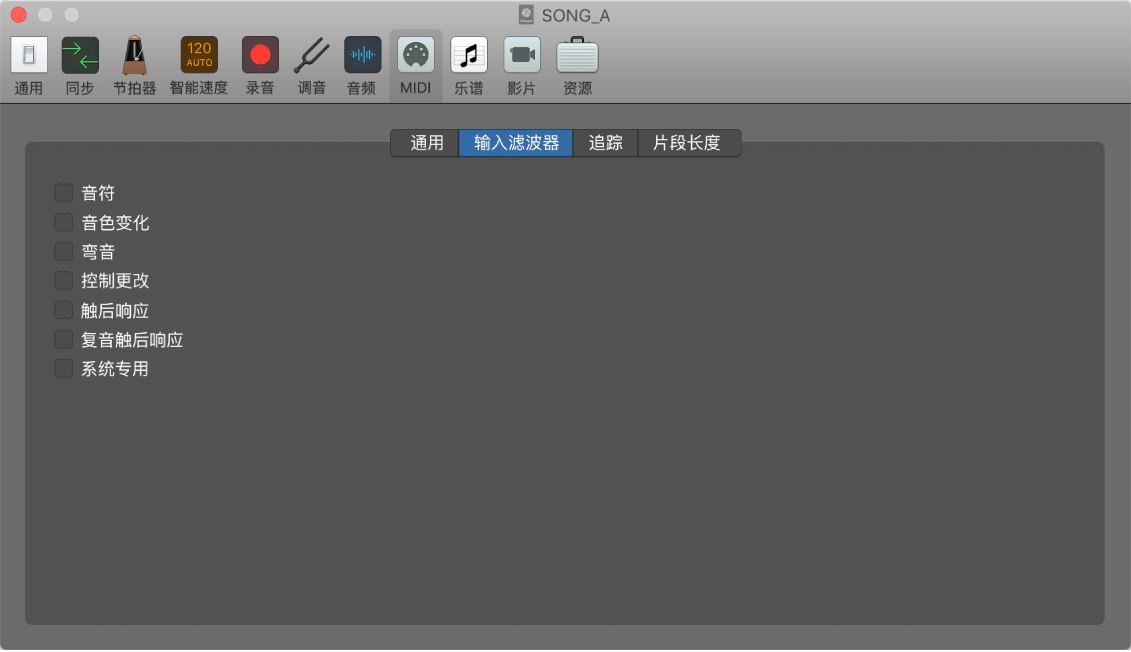Screen dimensions: 1131x652
Task: Open the 影片 Movie settings icon
Action: (522, 55)
